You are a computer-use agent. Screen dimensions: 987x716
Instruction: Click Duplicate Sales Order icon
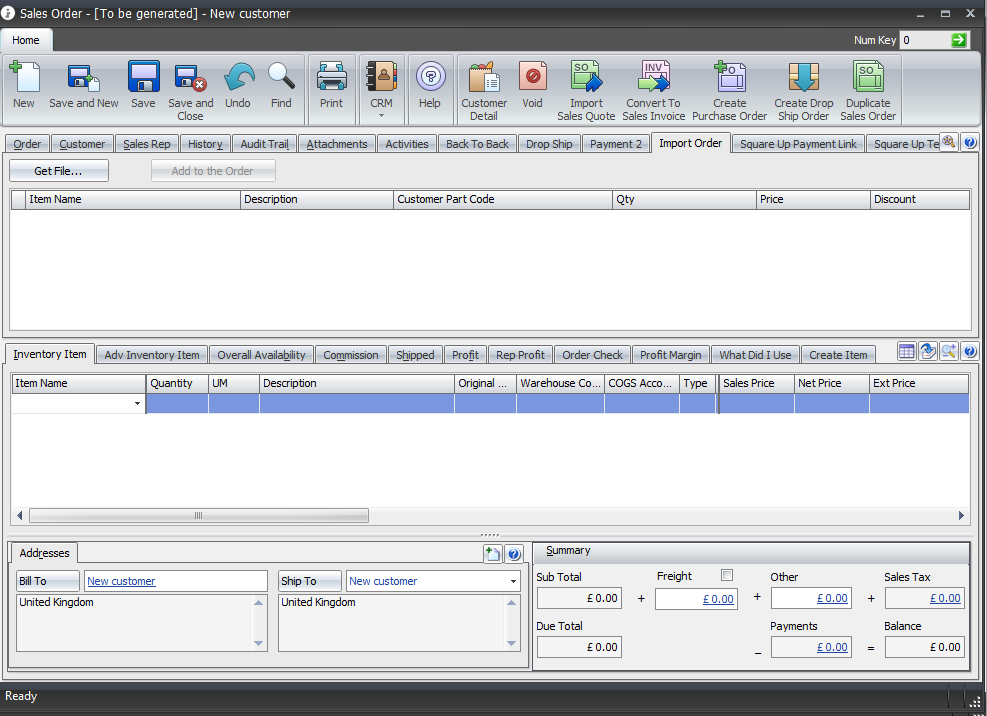[x=867, y=78]
